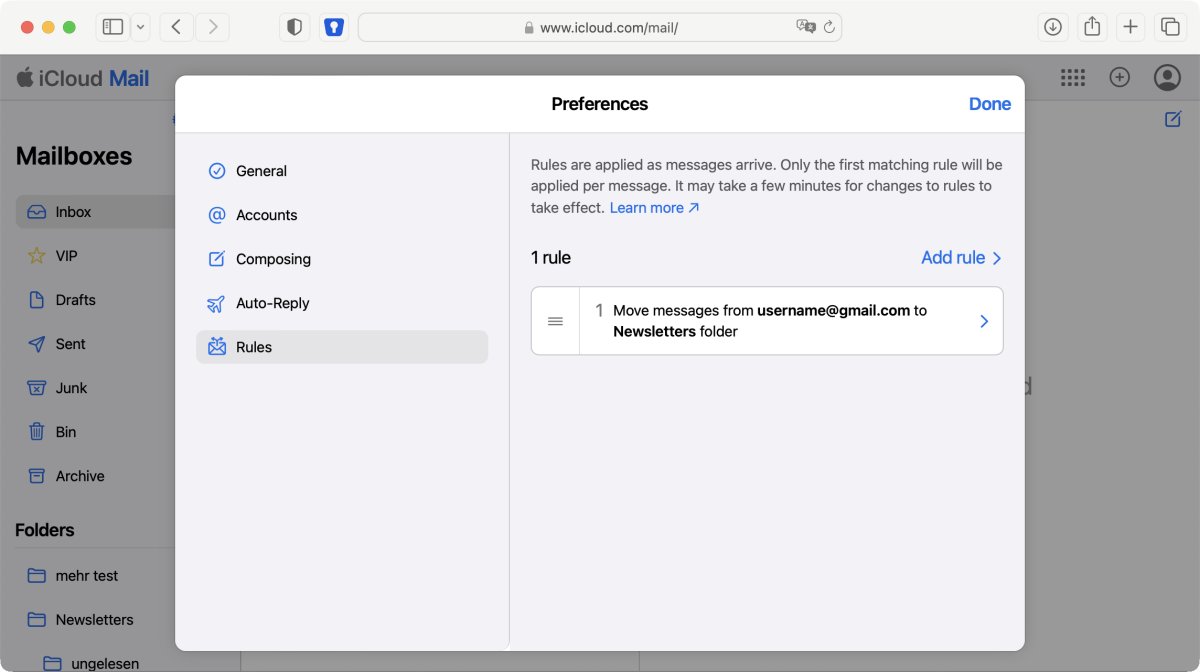
Task: Follow the Learn more link
Action: pyautogui.click(x=654, y=208)
